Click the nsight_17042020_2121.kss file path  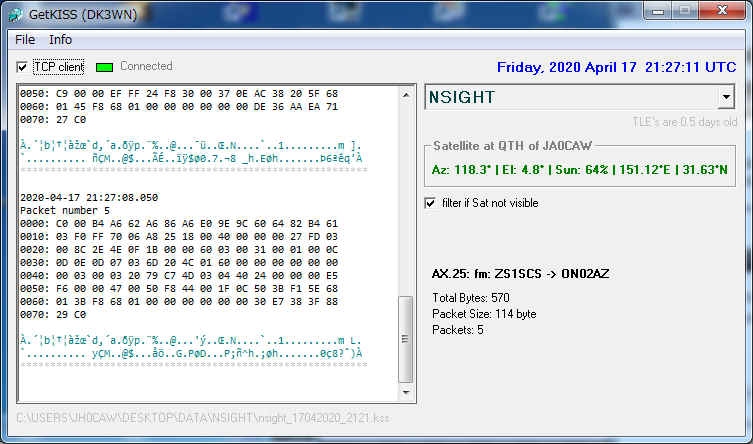point(203,418)
